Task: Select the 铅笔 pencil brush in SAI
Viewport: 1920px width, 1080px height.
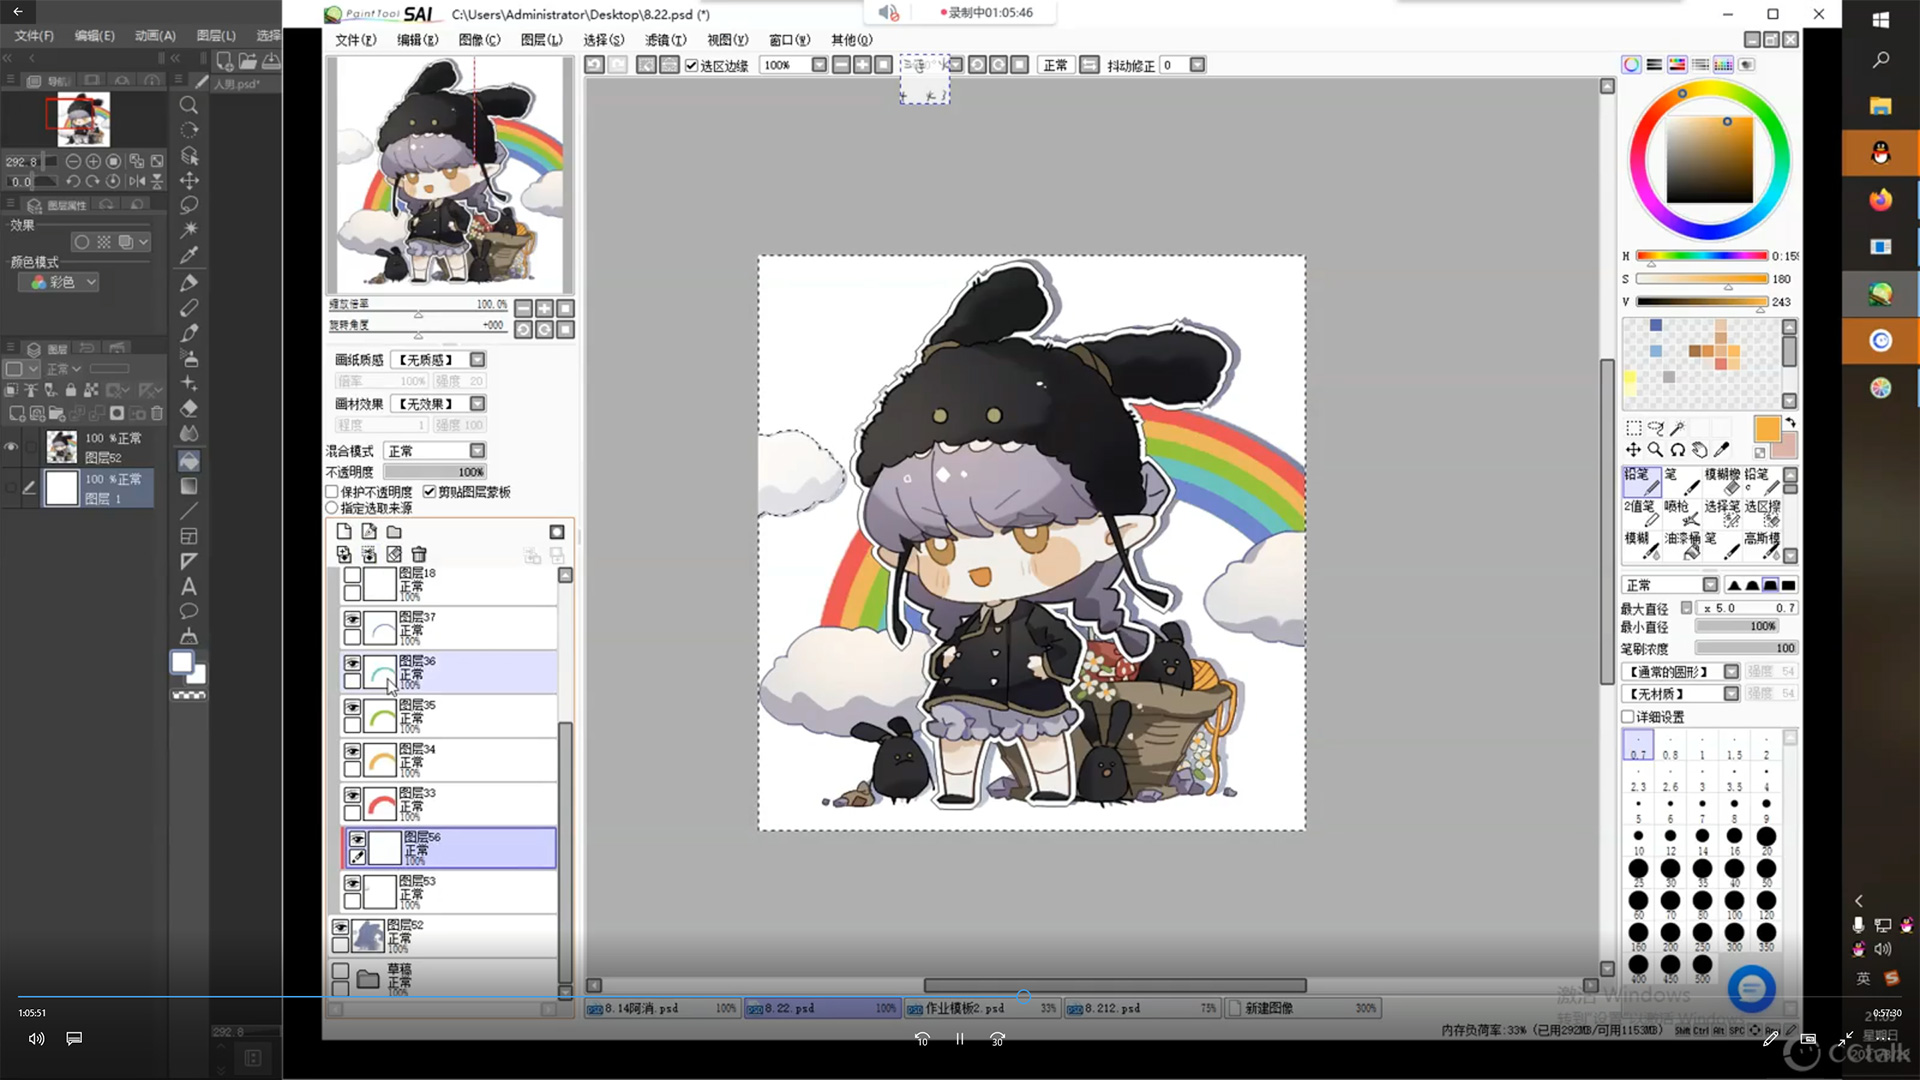Action: pos(1641,481)
